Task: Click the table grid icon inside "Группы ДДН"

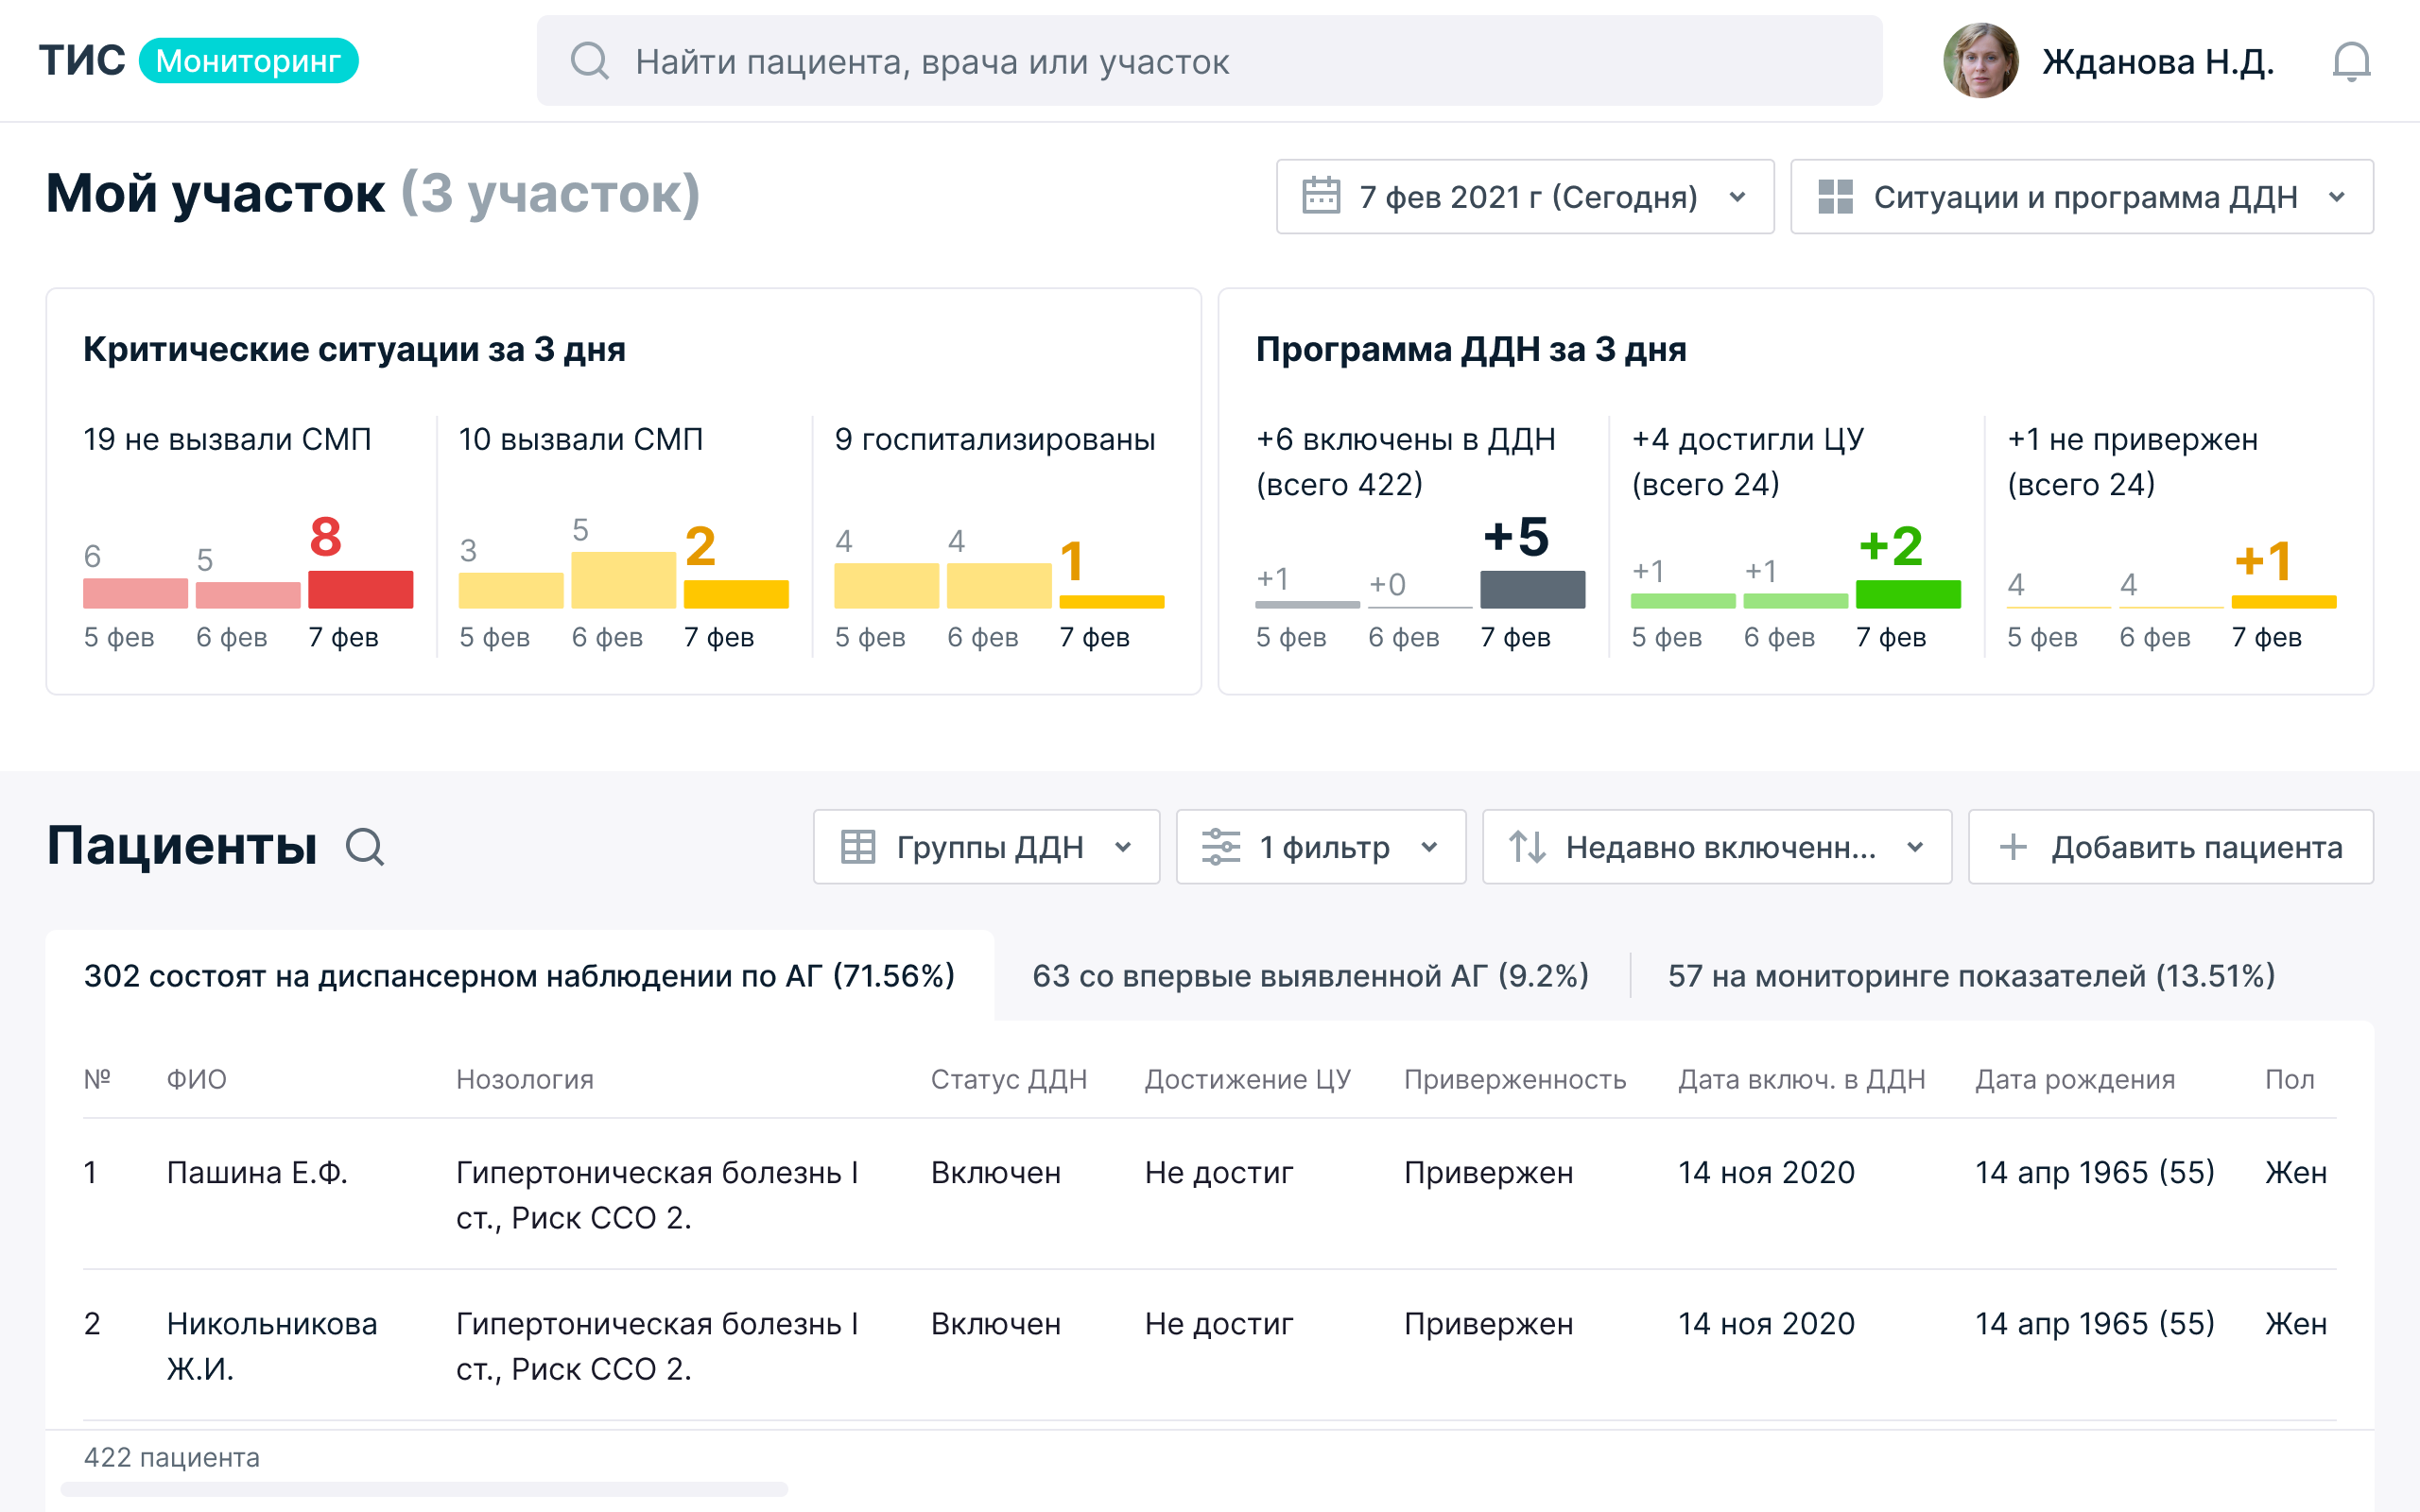Action: click(858, 847)
